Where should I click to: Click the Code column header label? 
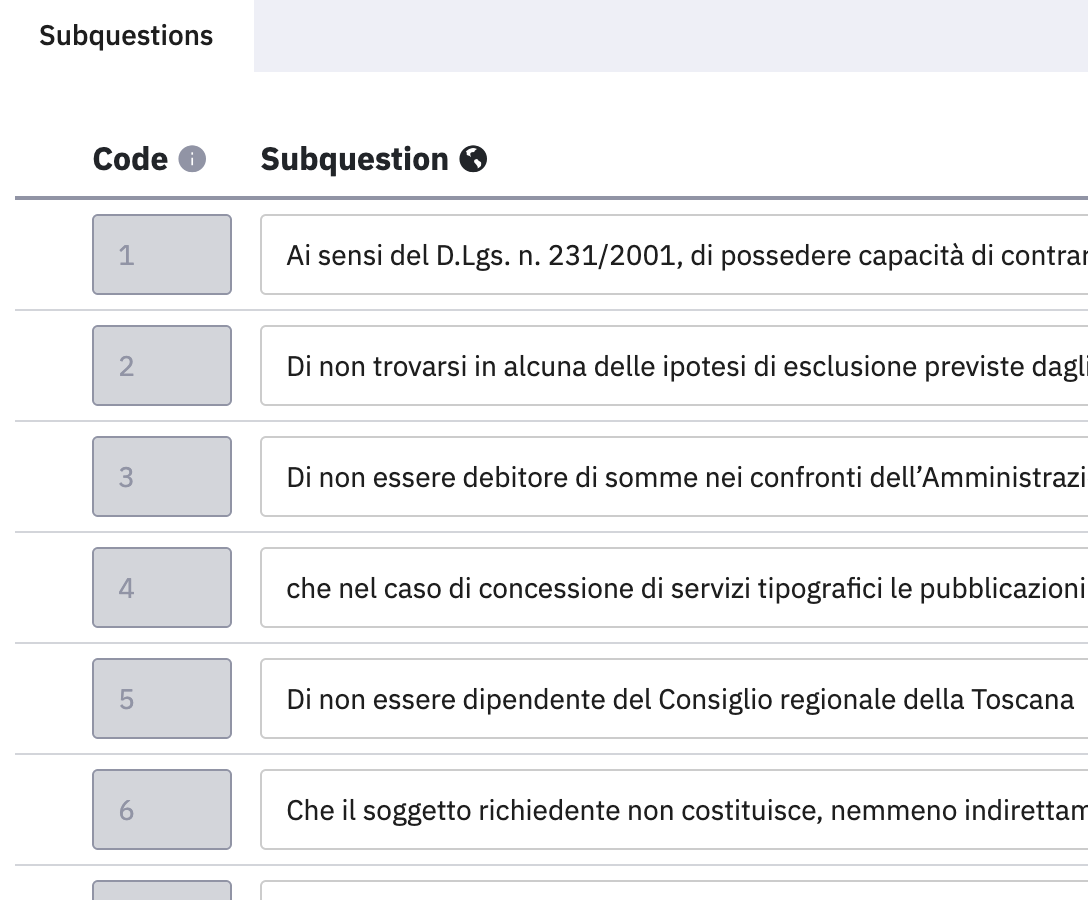click(130, 159)
